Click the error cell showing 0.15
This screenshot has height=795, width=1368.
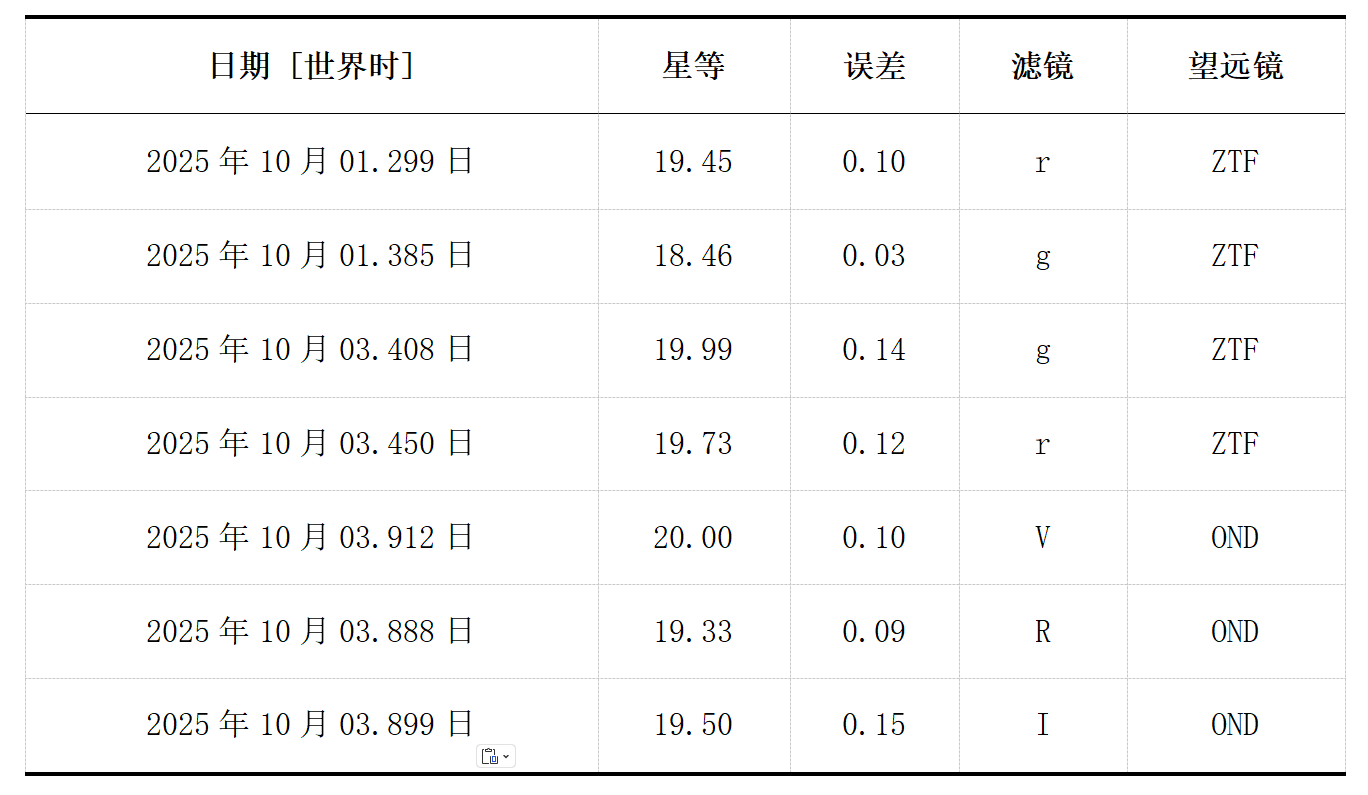click(874, 725)
